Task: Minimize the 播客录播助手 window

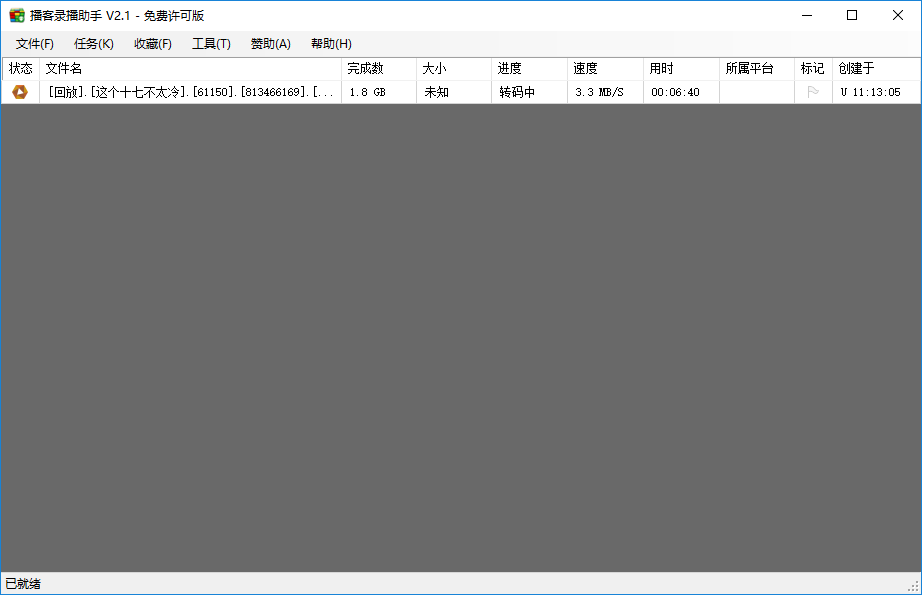Action: [x=807, y=15]
